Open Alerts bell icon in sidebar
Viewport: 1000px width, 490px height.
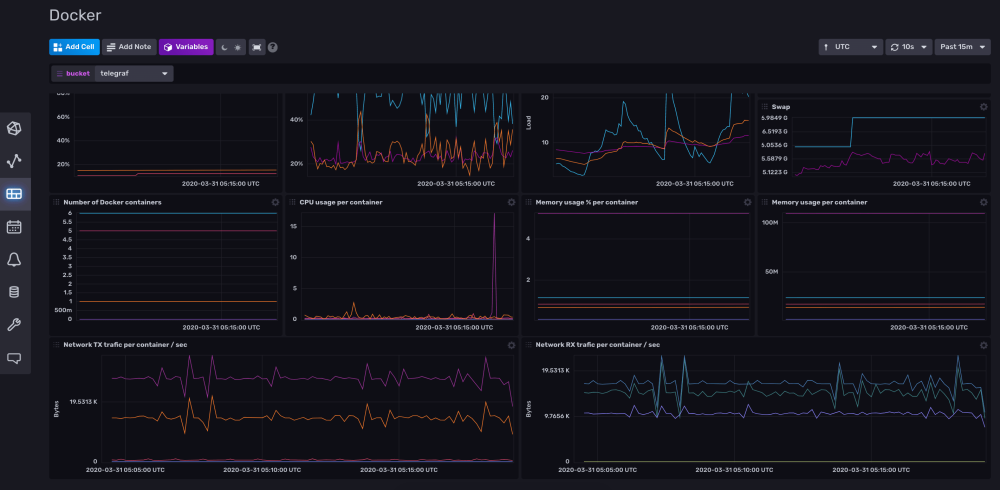tap(14, 259)
